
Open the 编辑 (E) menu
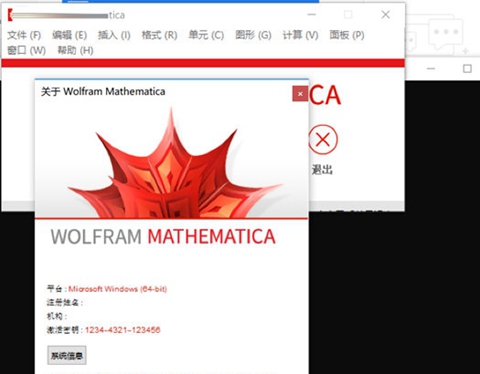point(69,35)
